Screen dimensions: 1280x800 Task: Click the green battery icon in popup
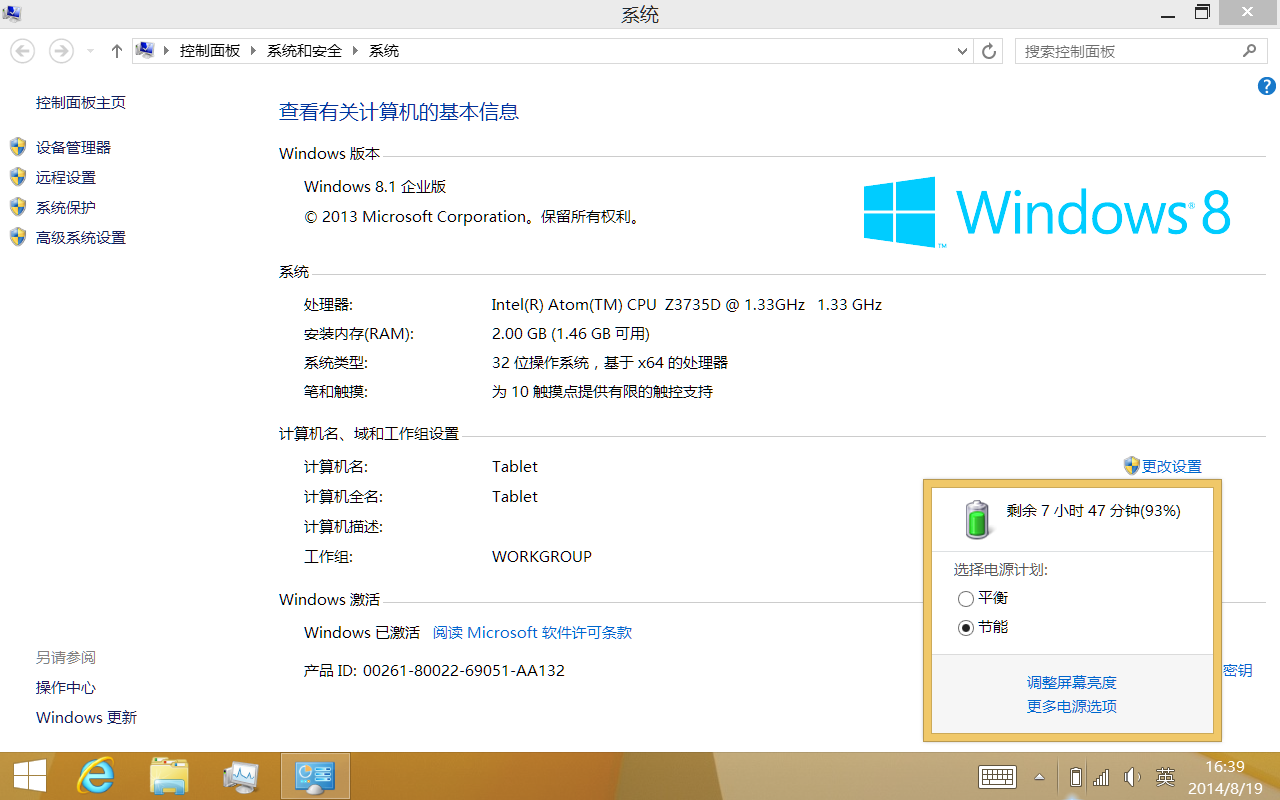point(977,520)
